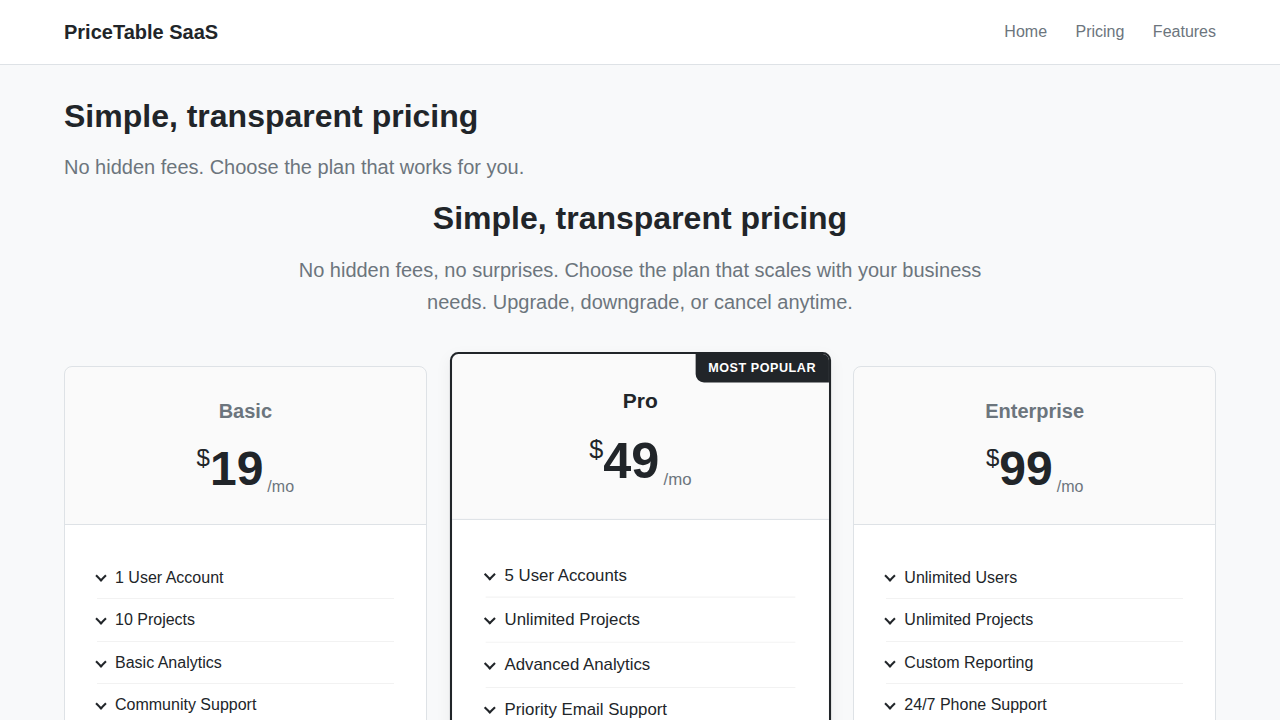This screenshot has width=1280, height=720.
Task: Click the chevron next to Basic Analytics
Action: pos(101,663)
